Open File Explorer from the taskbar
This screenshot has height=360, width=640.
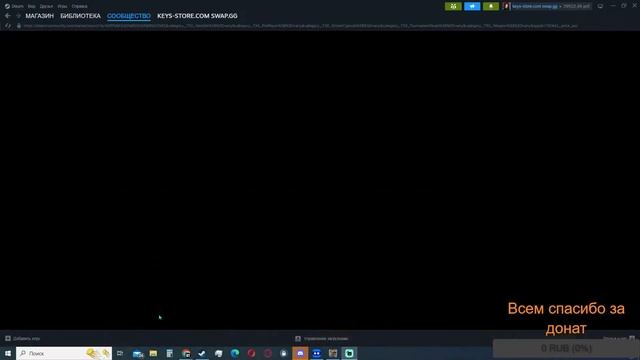(153, 353)
